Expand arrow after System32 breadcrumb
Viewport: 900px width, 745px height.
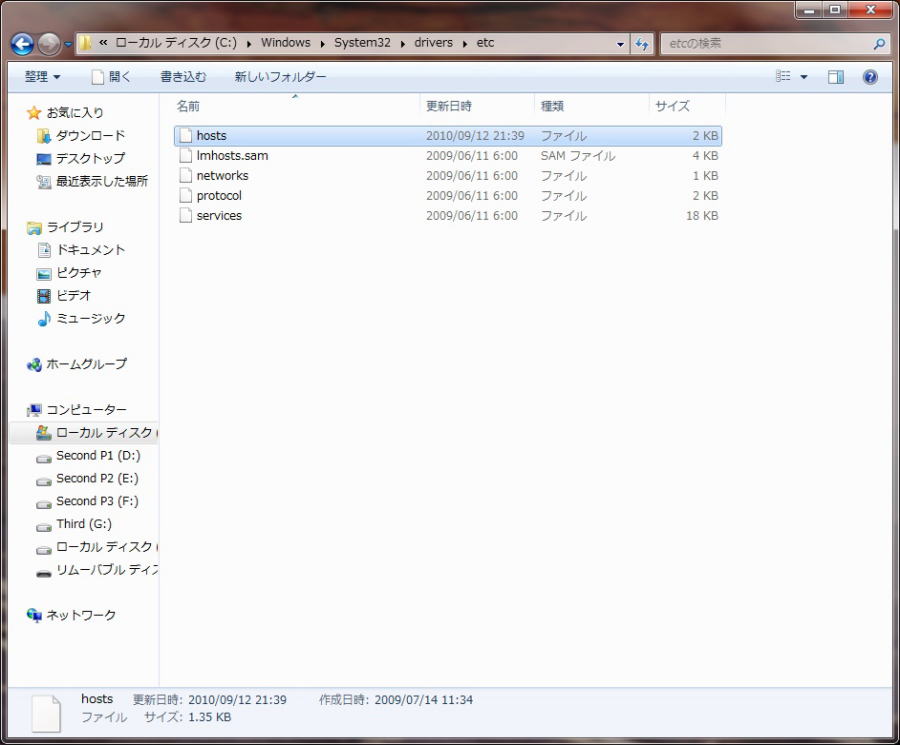pos(403,44)
